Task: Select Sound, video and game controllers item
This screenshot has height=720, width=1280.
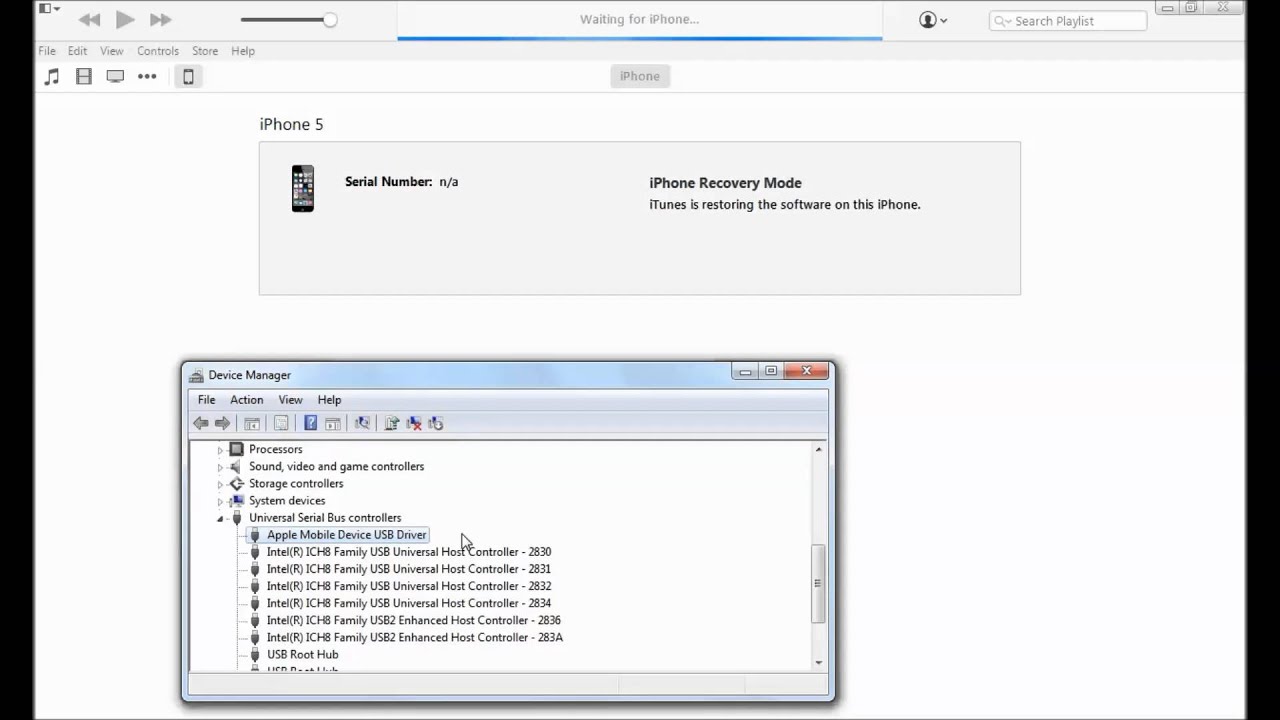Action: pyautogui.click(x=336, y=467)
